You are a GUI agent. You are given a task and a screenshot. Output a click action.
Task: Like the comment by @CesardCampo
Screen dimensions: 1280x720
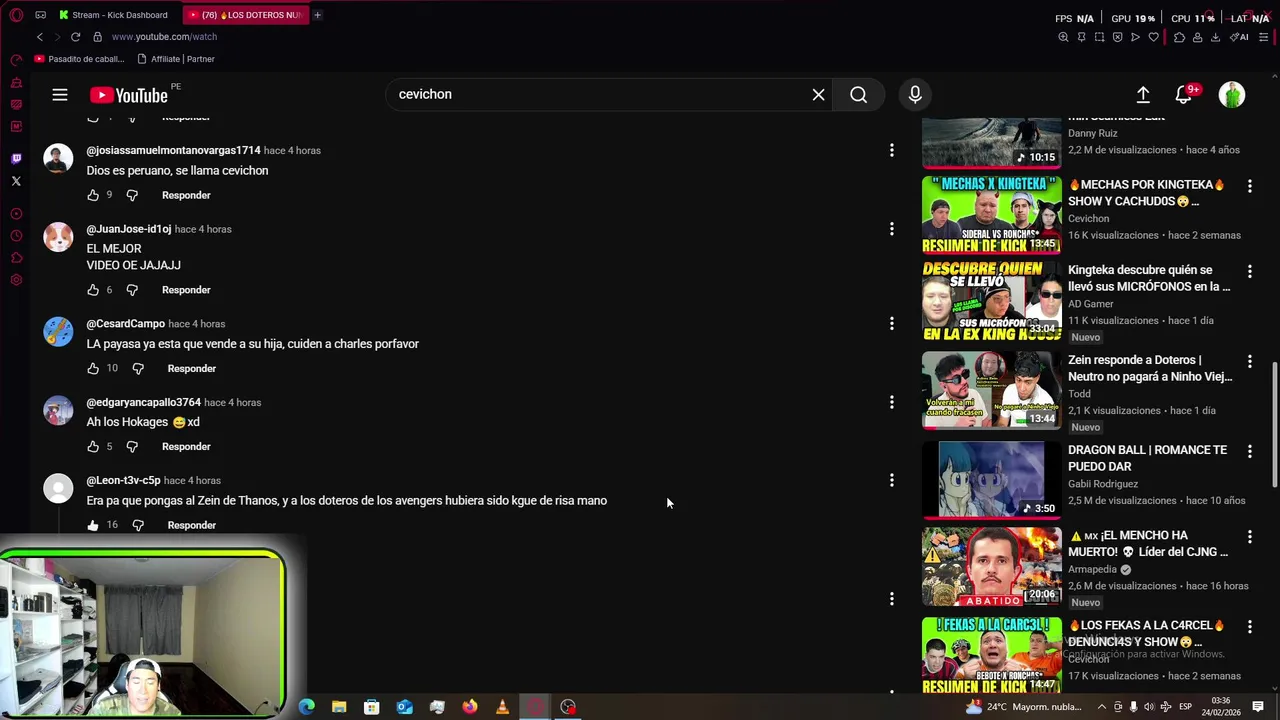click(93, 369)
